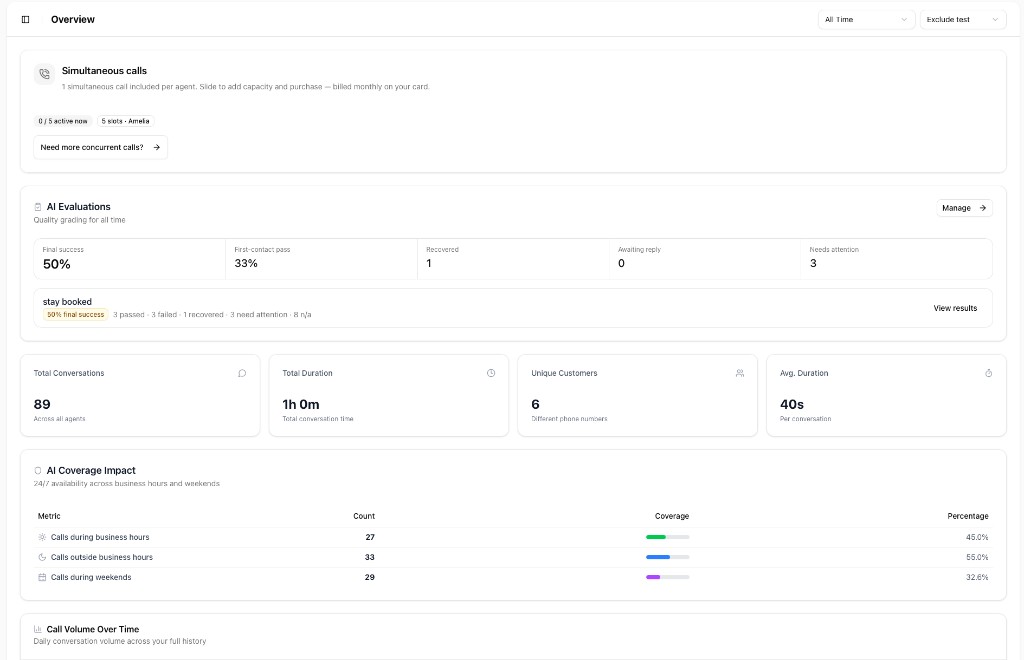The height and width of the screenshot is (660, 1024).
Task: Click the stay booked evaluation title
Action: (67, 302)
